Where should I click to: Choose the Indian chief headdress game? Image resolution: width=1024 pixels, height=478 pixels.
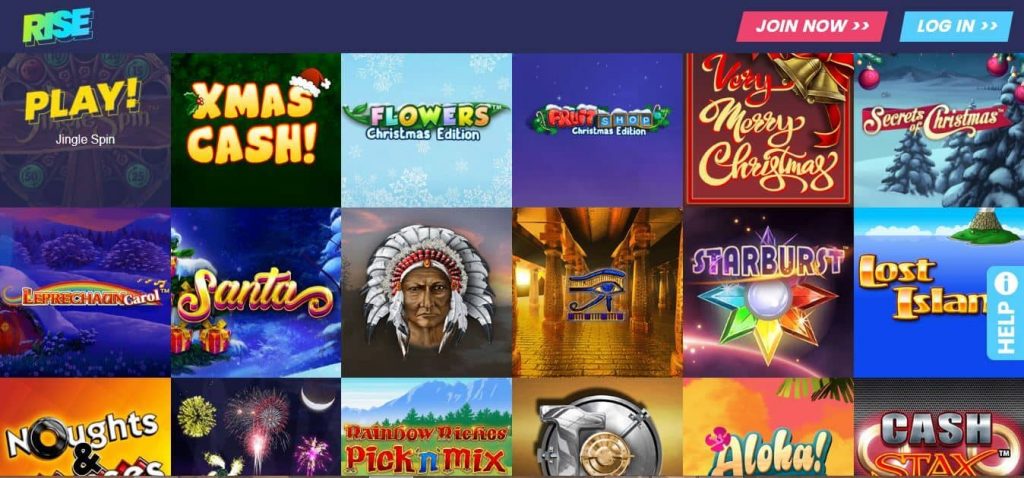(426, 293)
